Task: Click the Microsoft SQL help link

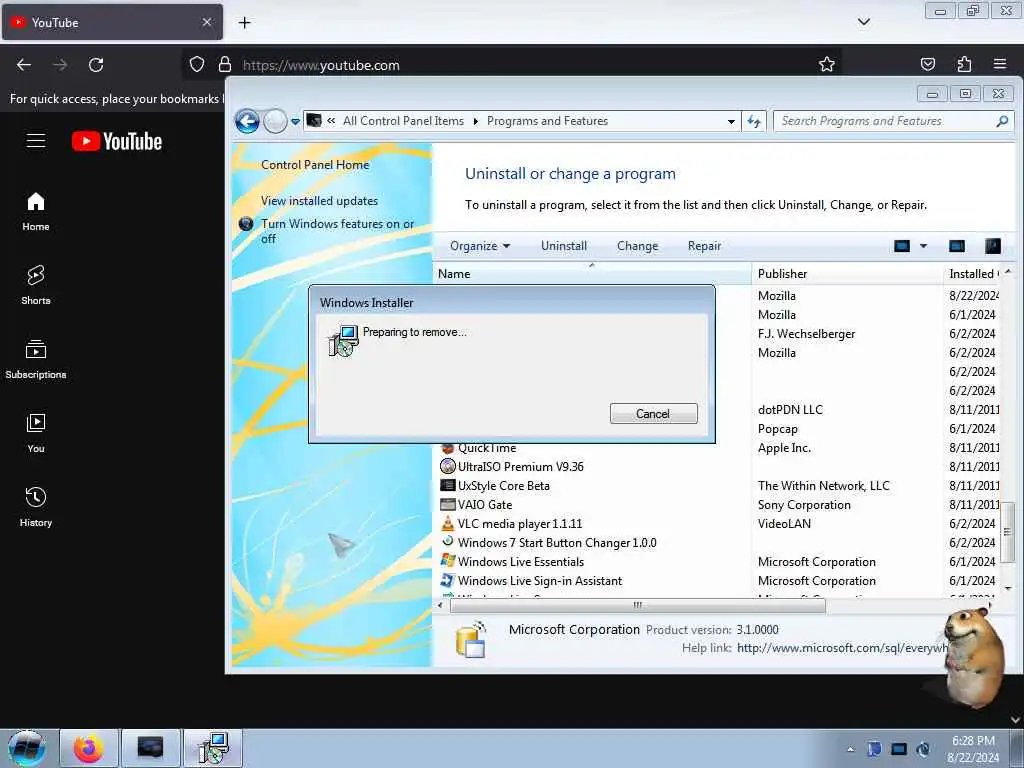Action: (842, 648)
